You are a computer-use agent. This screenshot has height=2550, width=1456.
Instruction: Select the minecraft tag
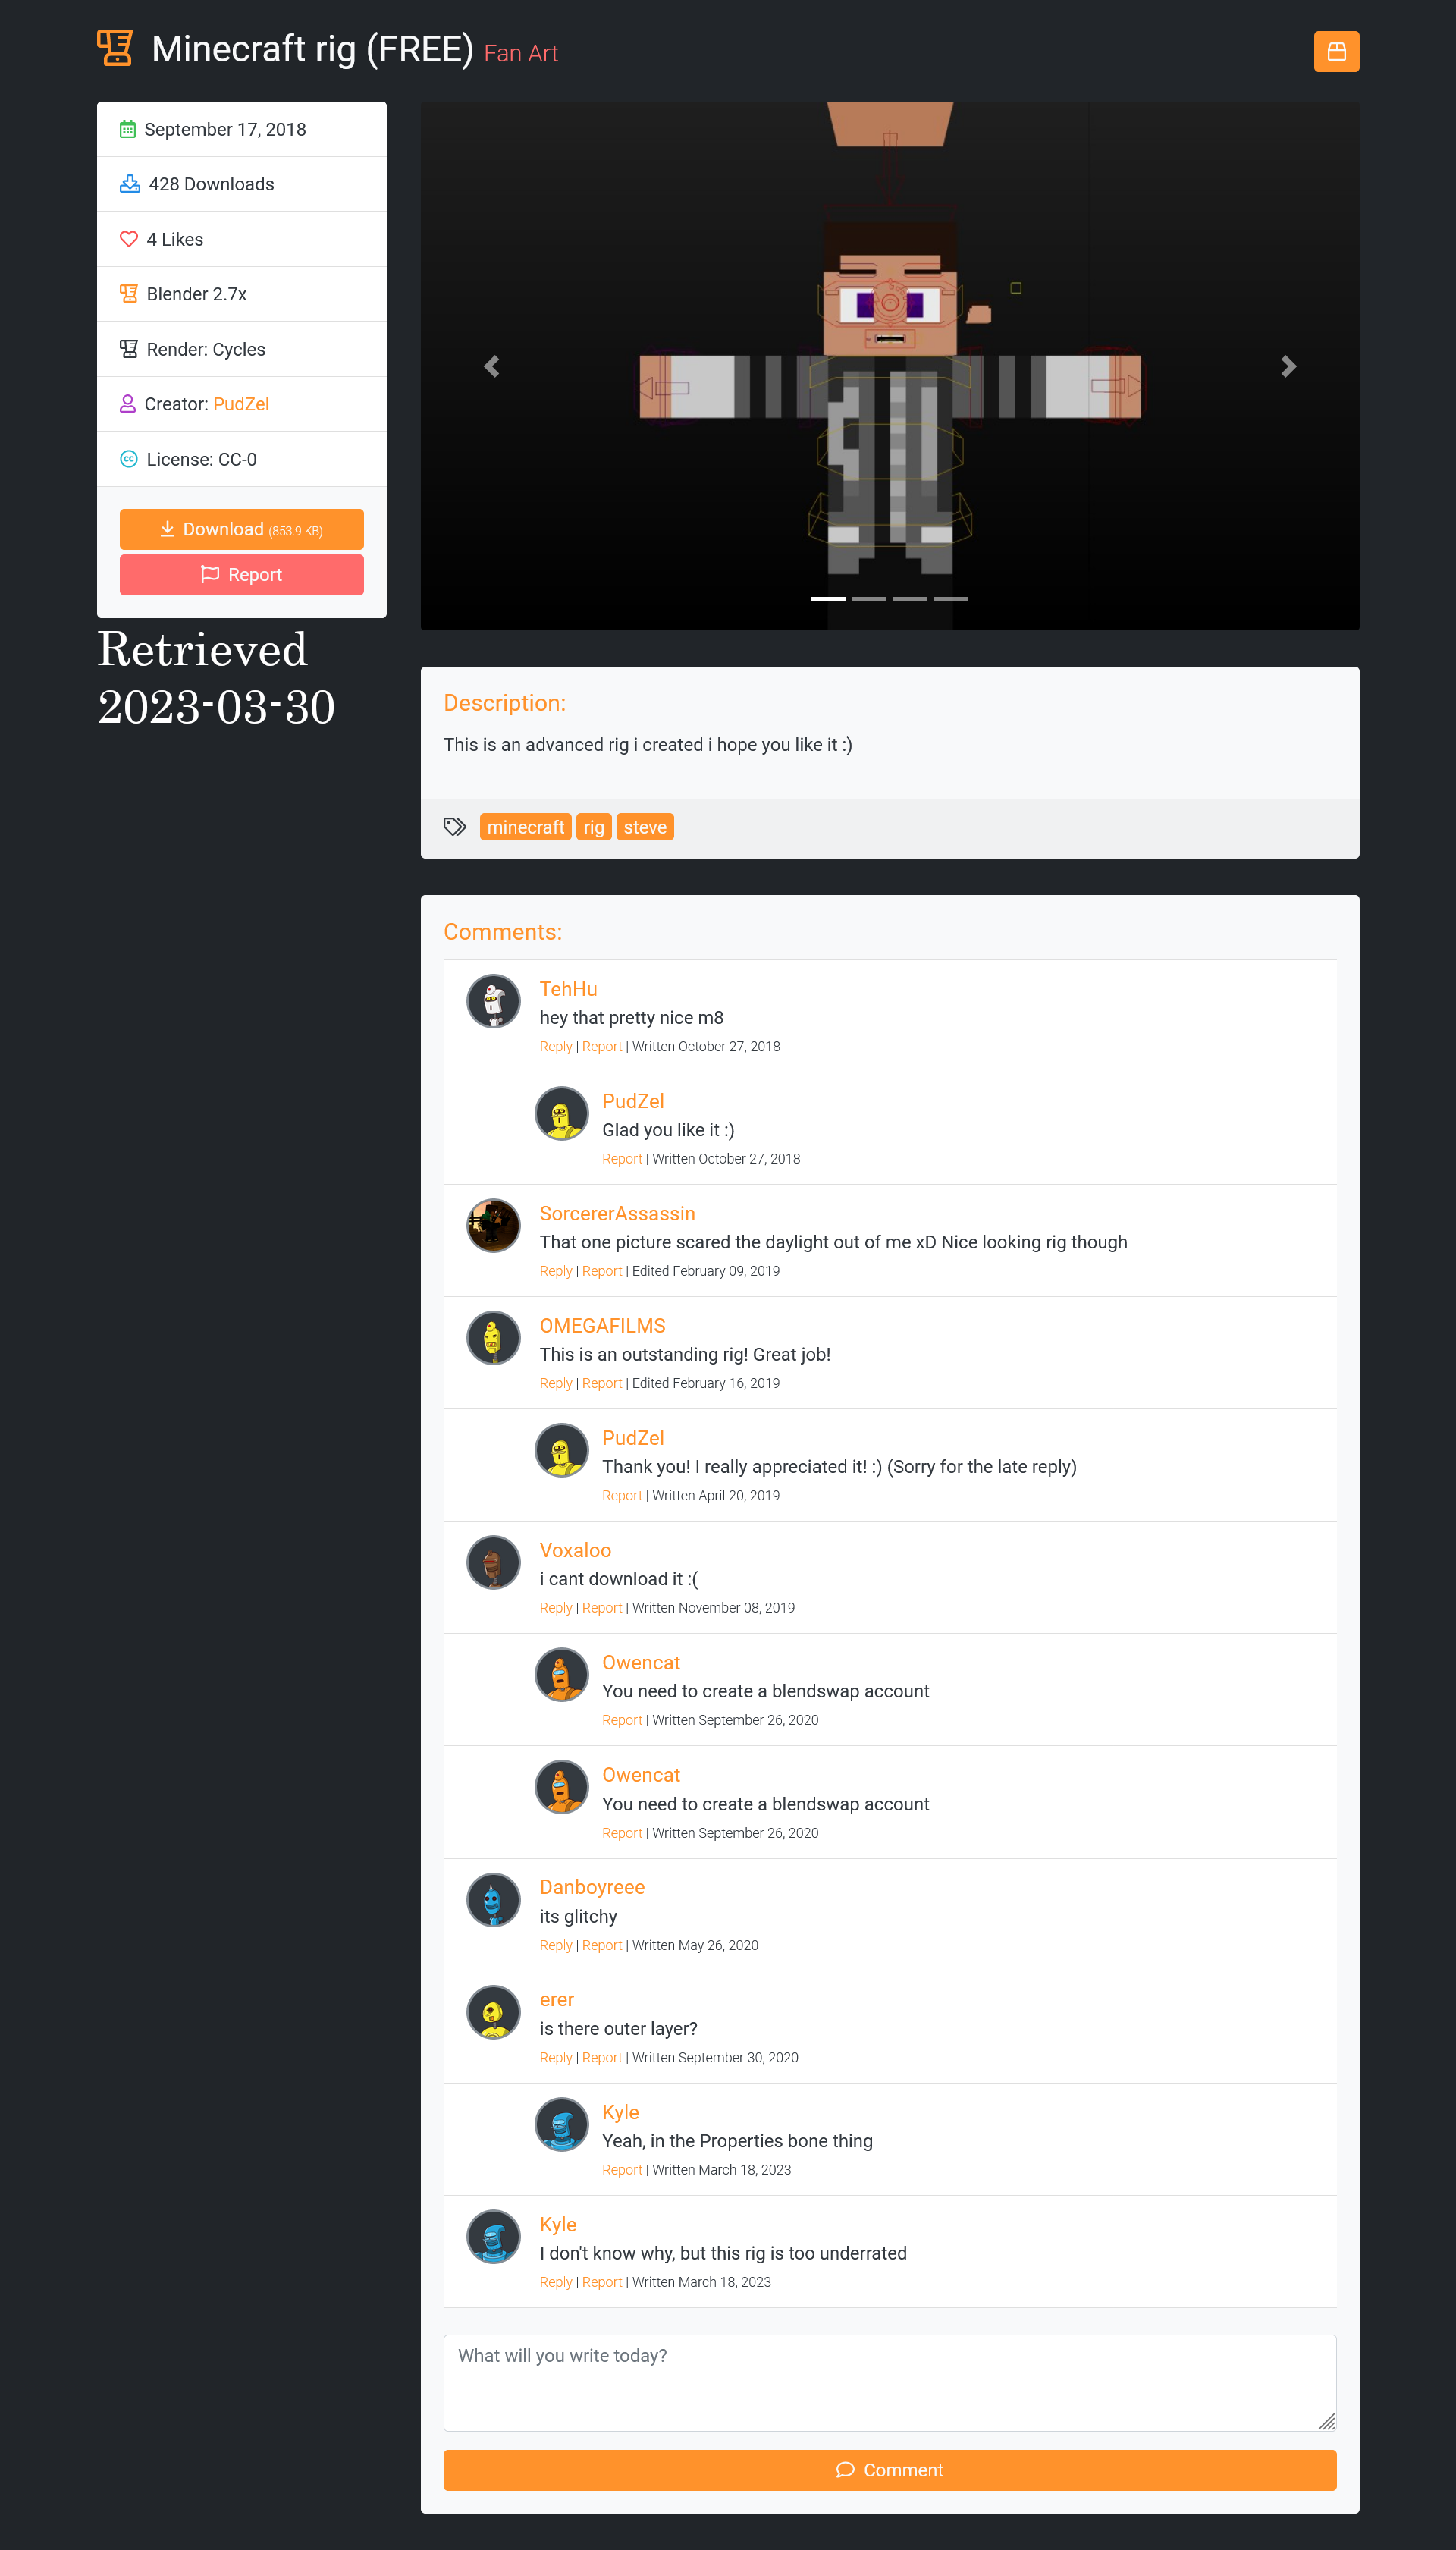tap(525, 827)
